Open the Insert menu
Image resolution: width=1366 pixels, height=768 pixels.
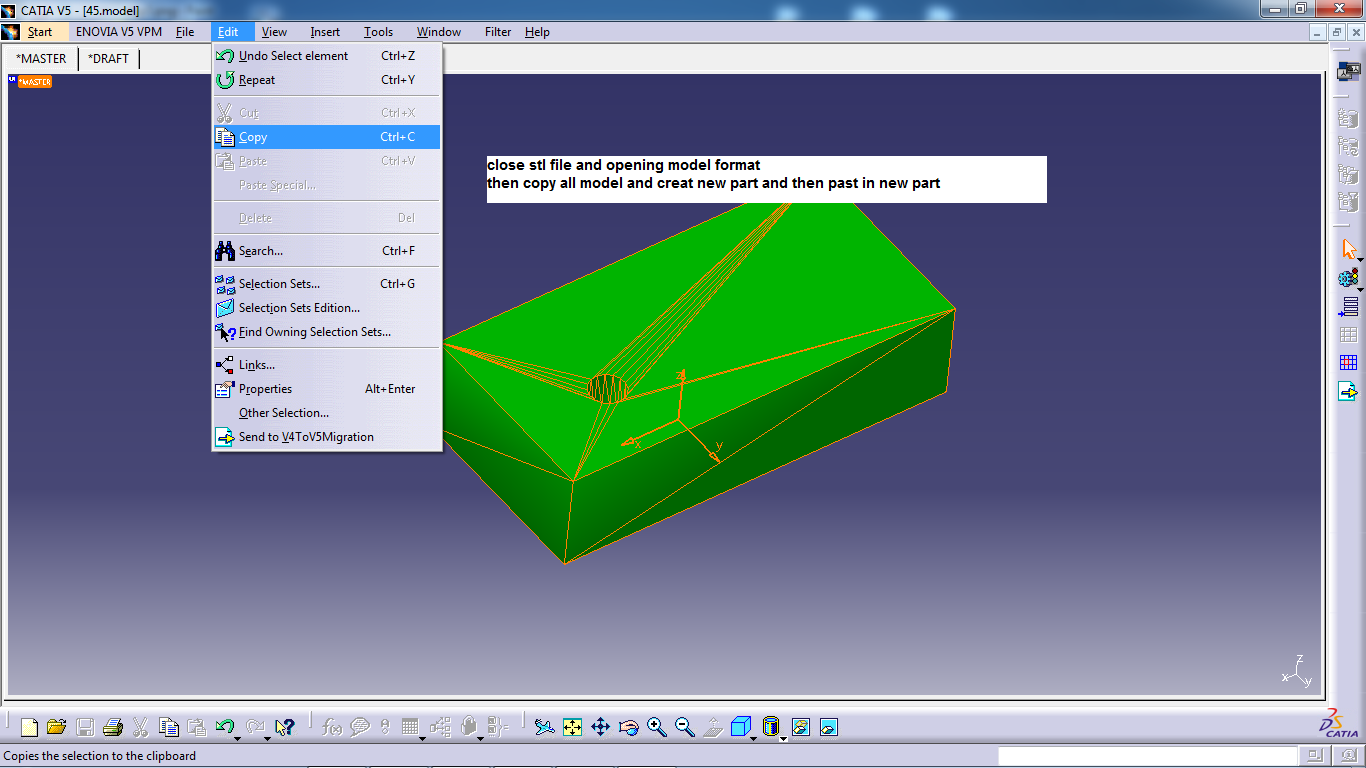pos(325,32)
